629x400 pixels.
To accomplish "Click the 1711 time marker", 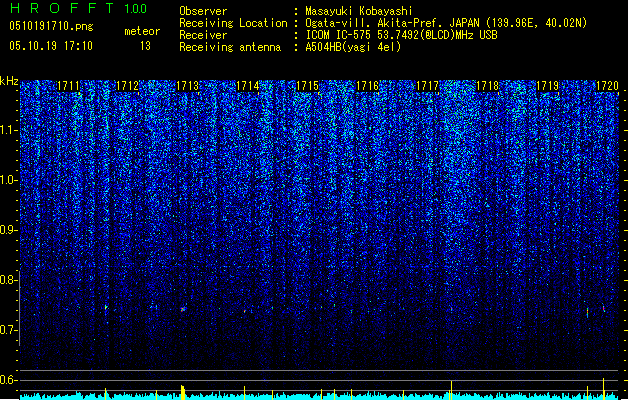I will pos(68,86).
